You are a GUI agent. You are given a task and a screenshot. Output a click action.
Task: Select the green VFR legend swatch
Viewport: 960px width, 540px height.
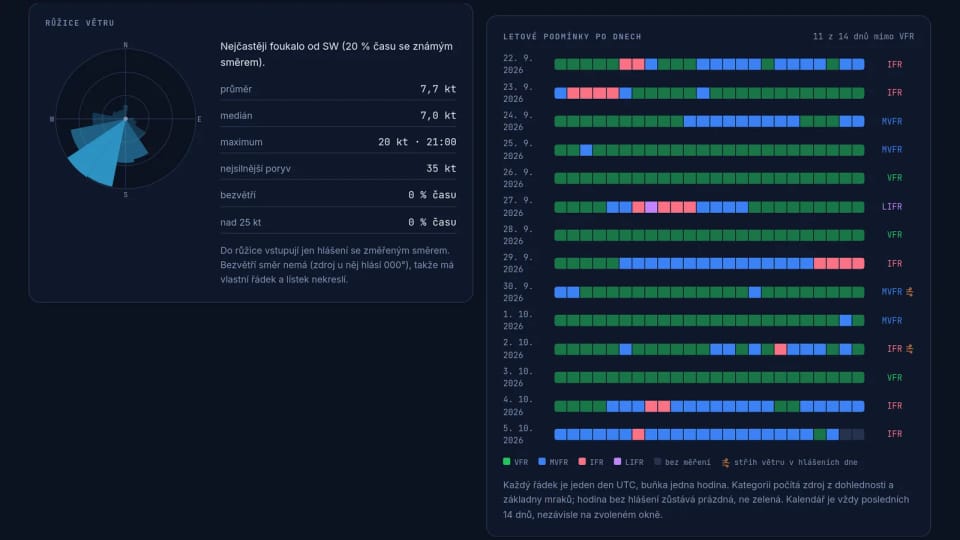tap(506, 462)
